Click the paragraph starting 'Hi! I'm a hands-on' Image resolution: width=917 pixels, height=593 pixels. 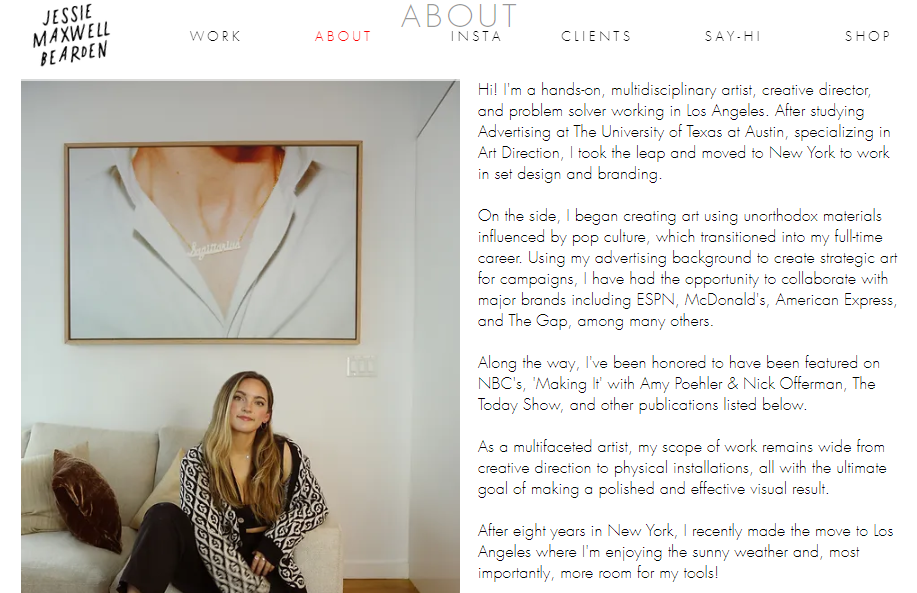684,132
